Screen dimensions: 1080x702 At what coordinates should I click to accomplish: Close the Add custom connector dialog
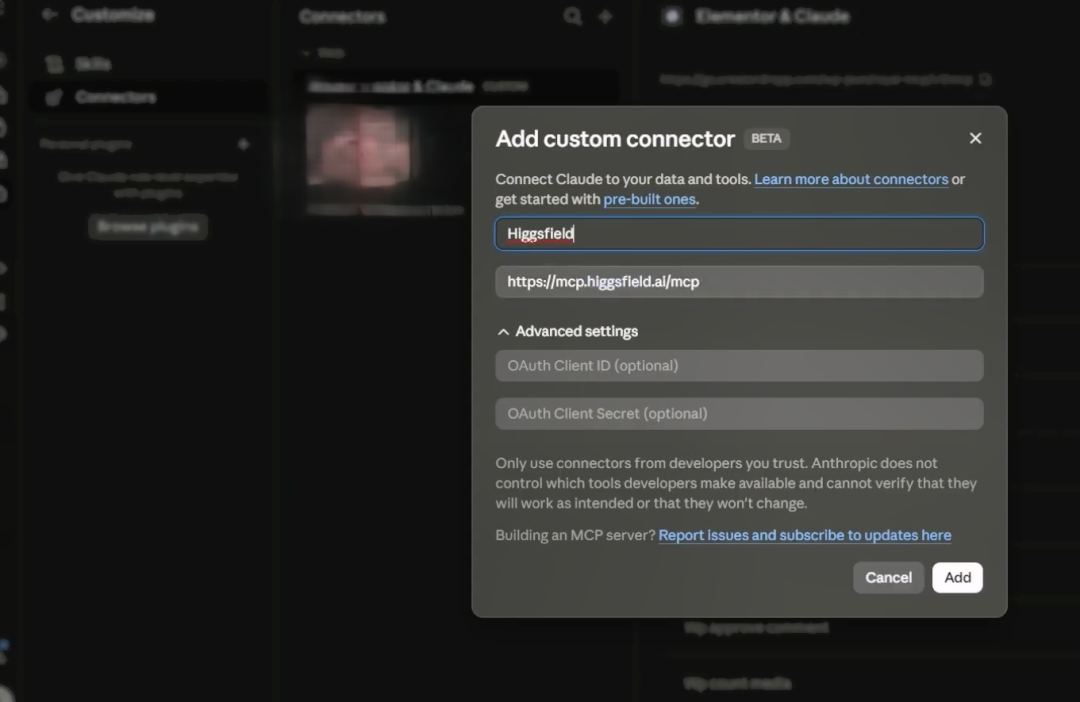(975, 138)
